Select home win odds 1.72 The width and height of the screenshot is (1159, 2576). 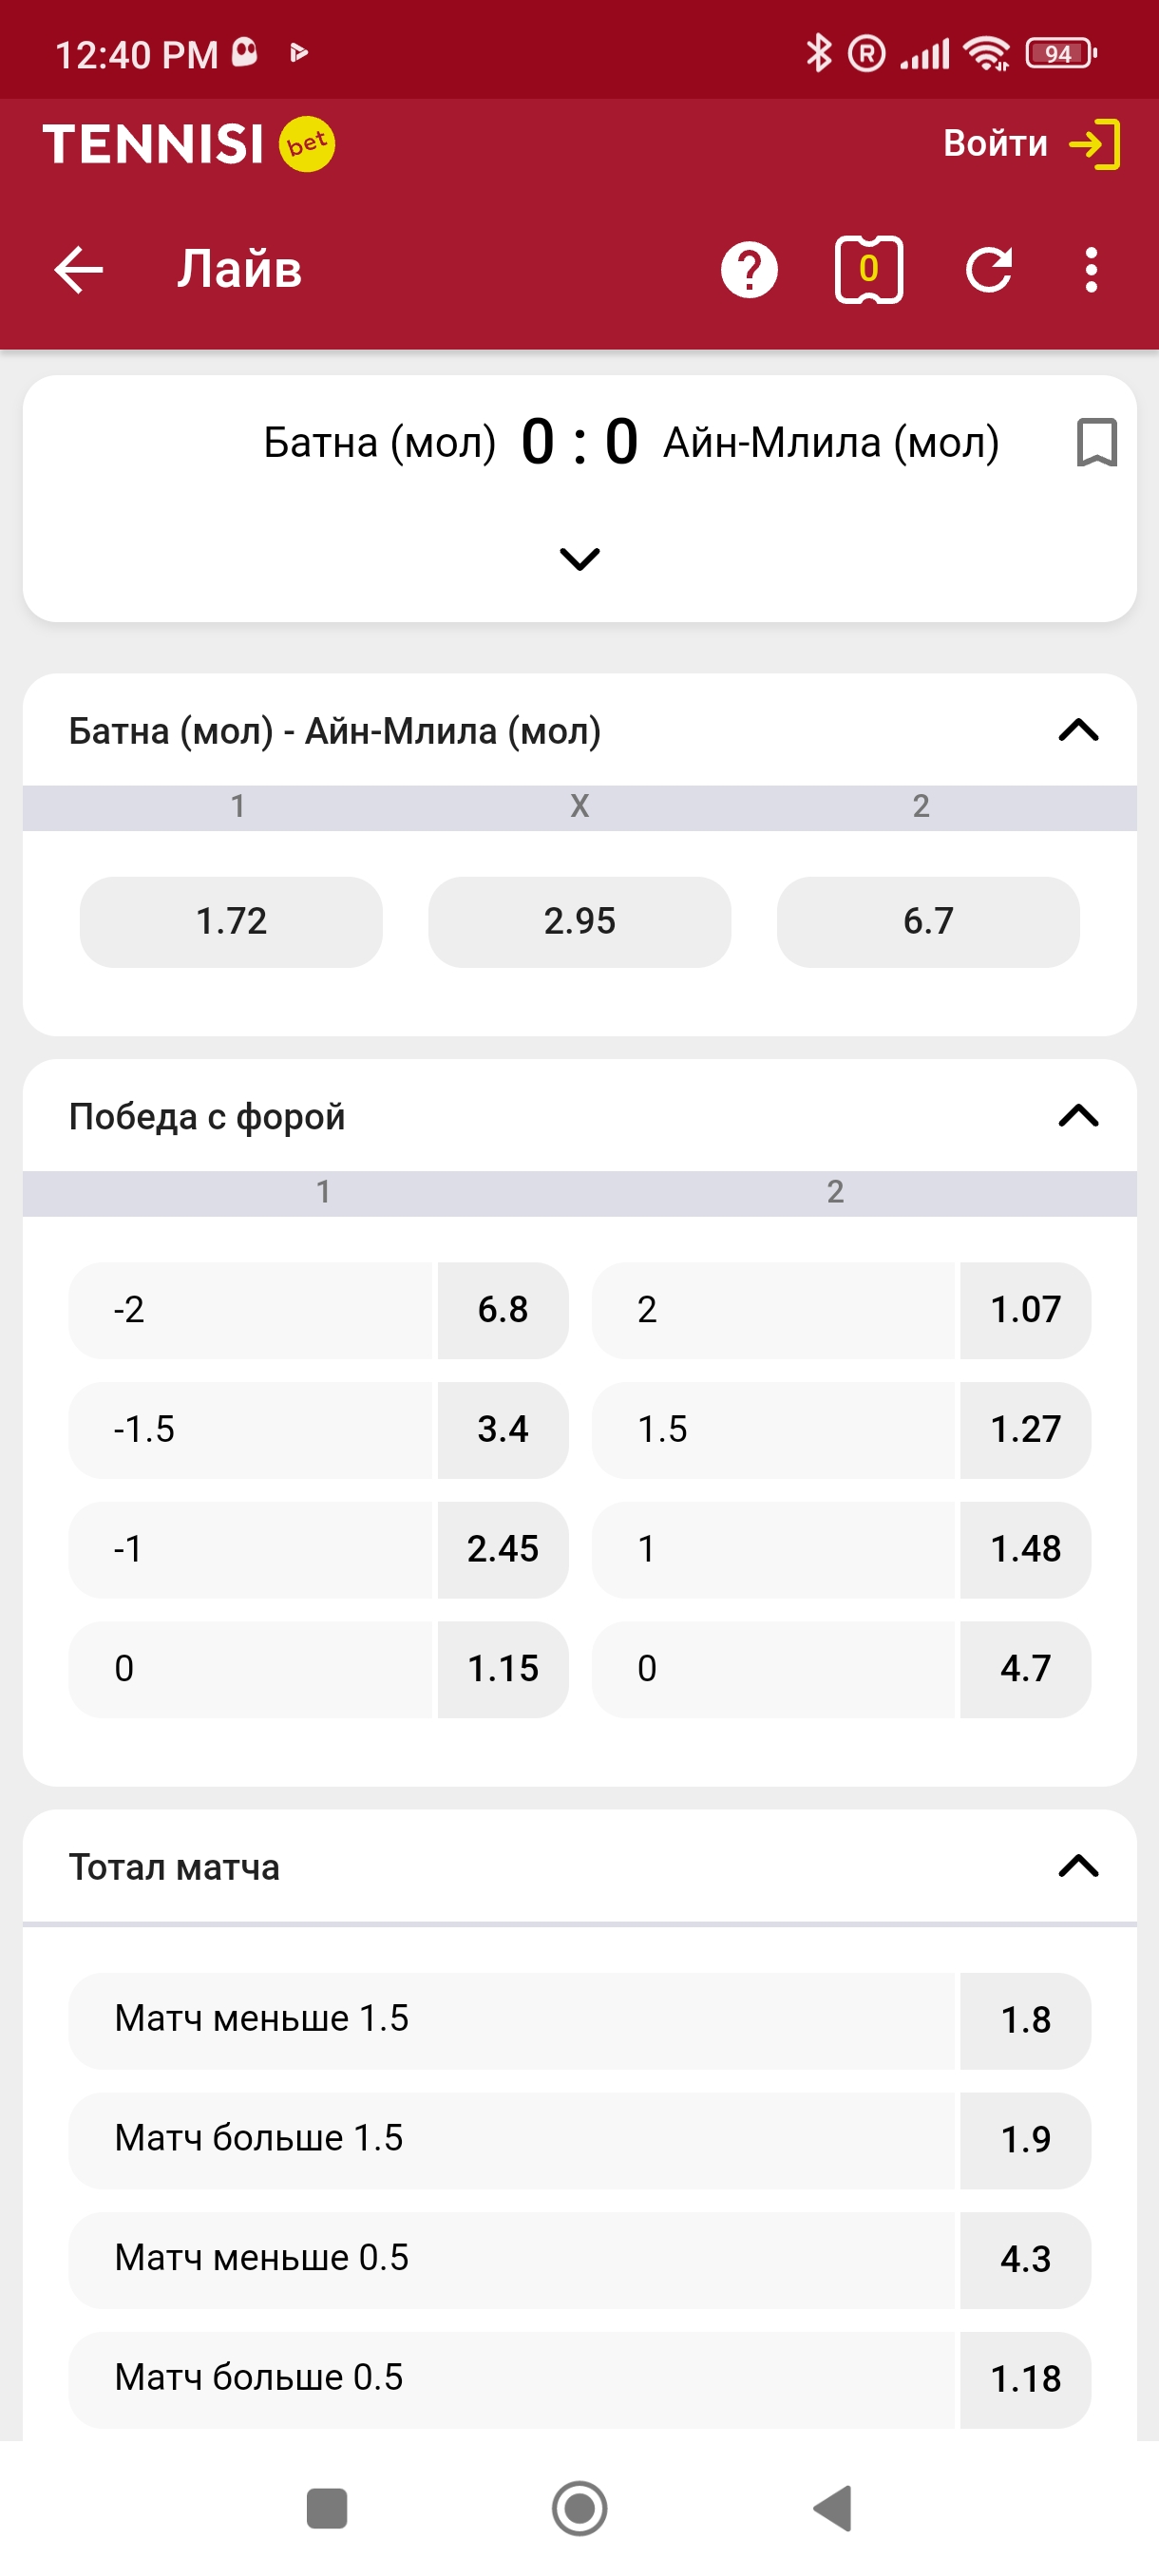[231, 921]
